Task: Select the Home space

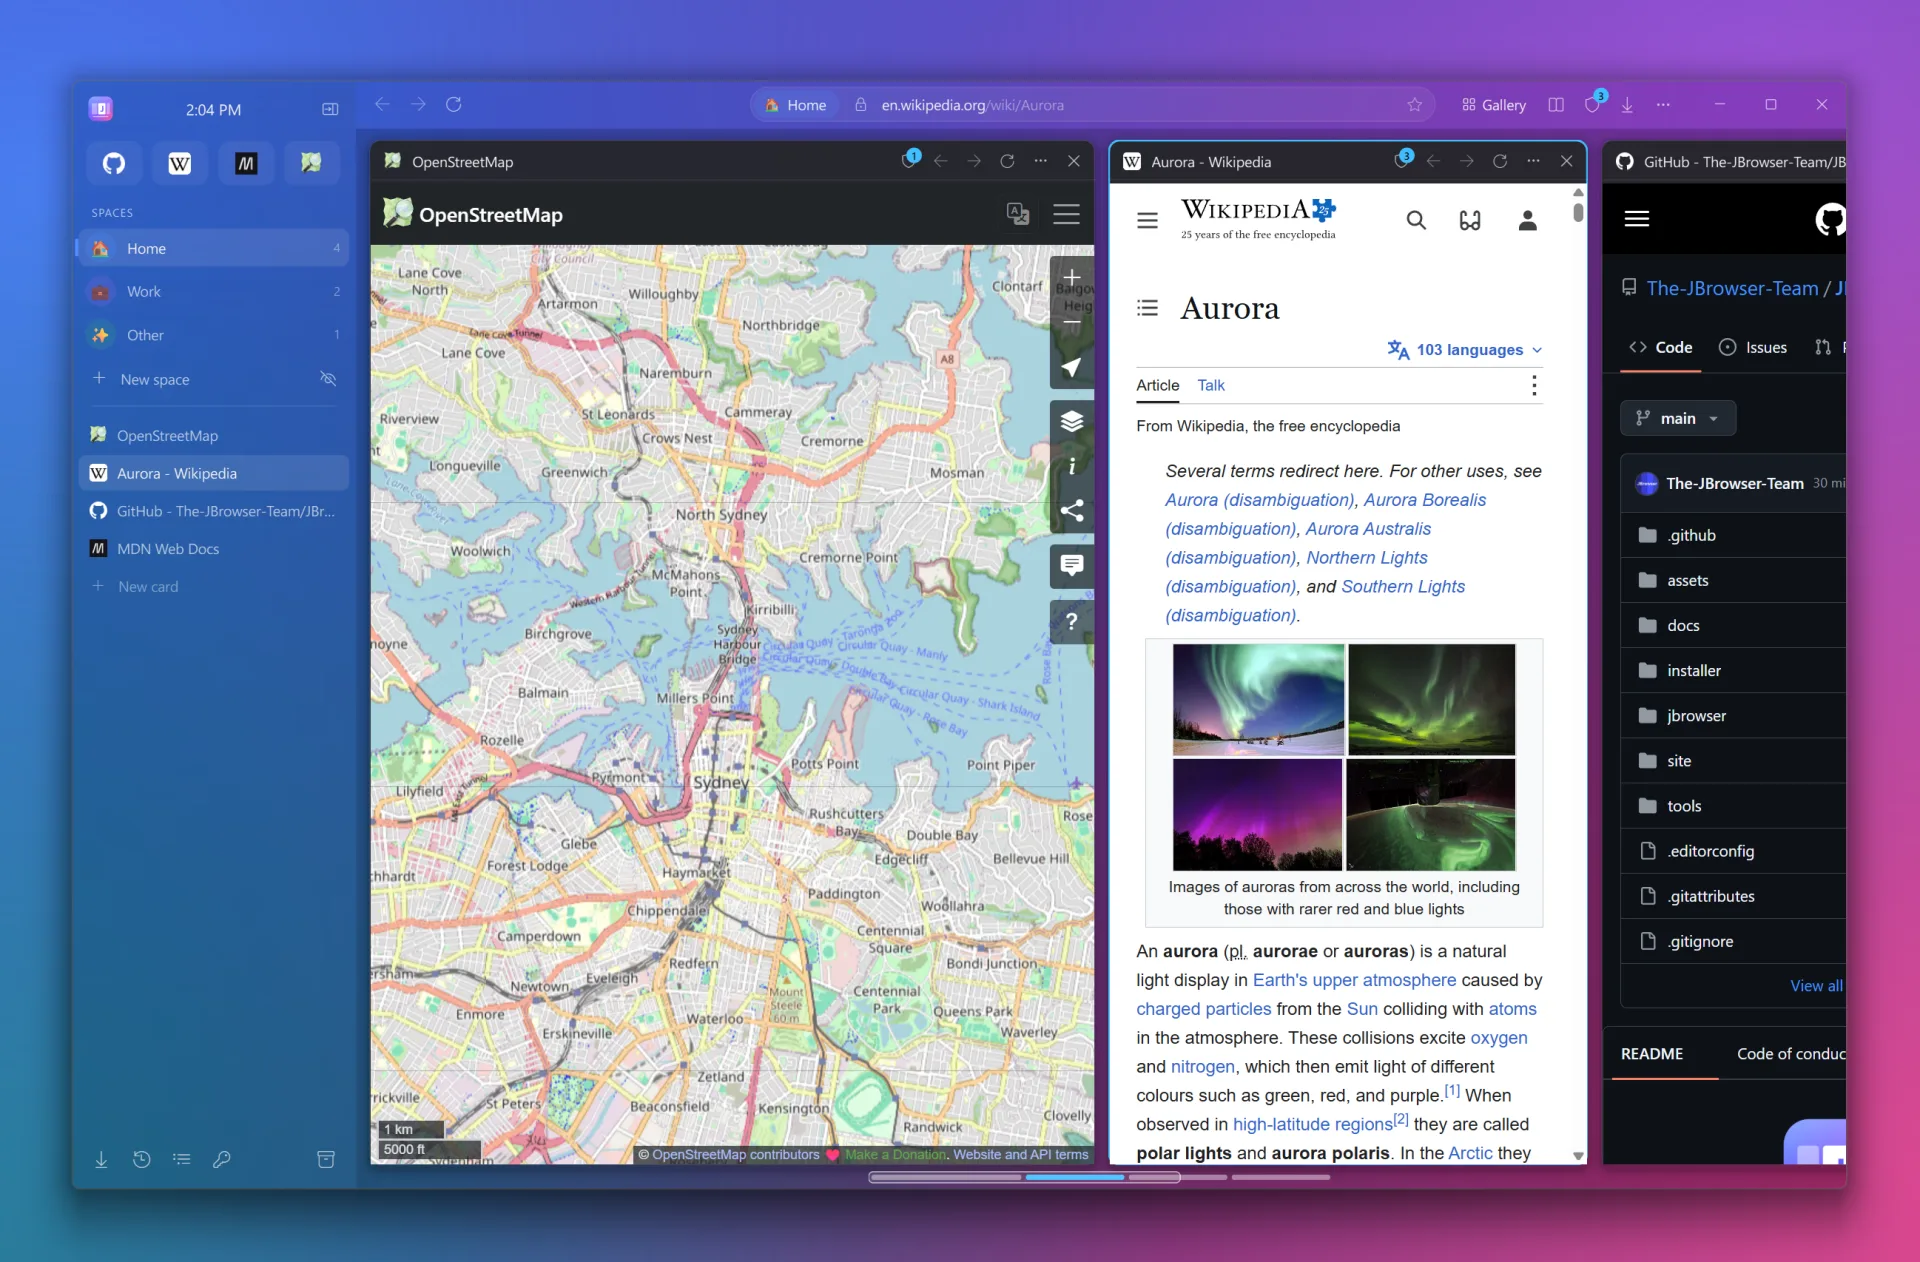Action: (213, 248)
